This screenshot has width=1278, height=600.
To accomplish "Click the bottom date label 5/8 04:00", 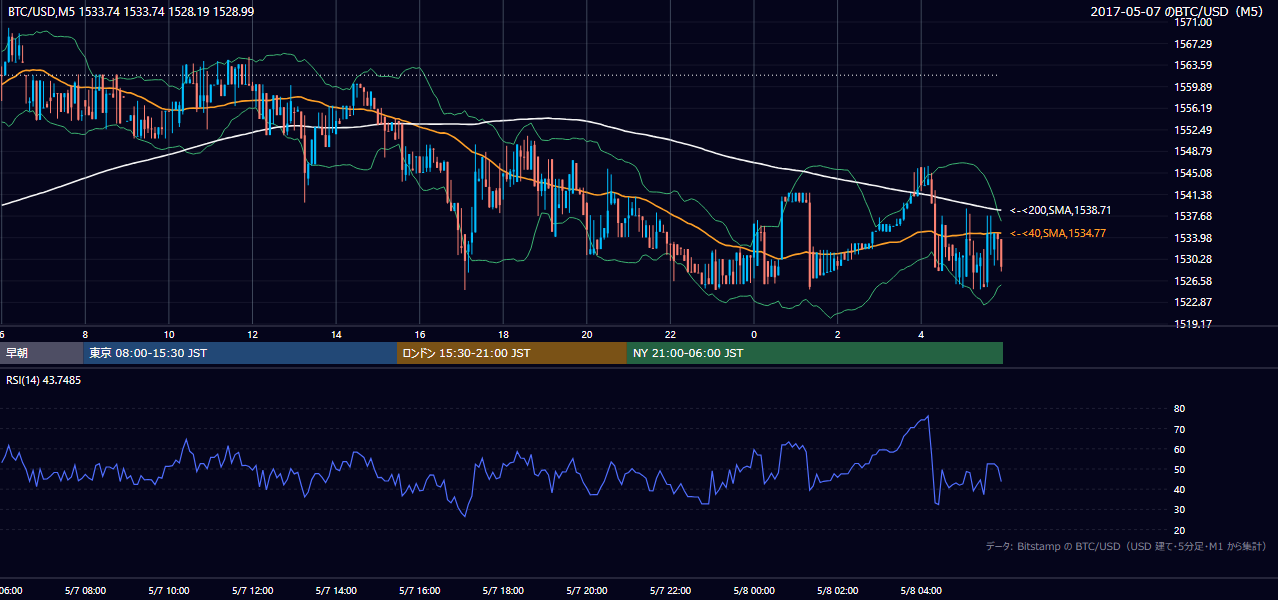I will pyautogui.click(x=921, y=591).
